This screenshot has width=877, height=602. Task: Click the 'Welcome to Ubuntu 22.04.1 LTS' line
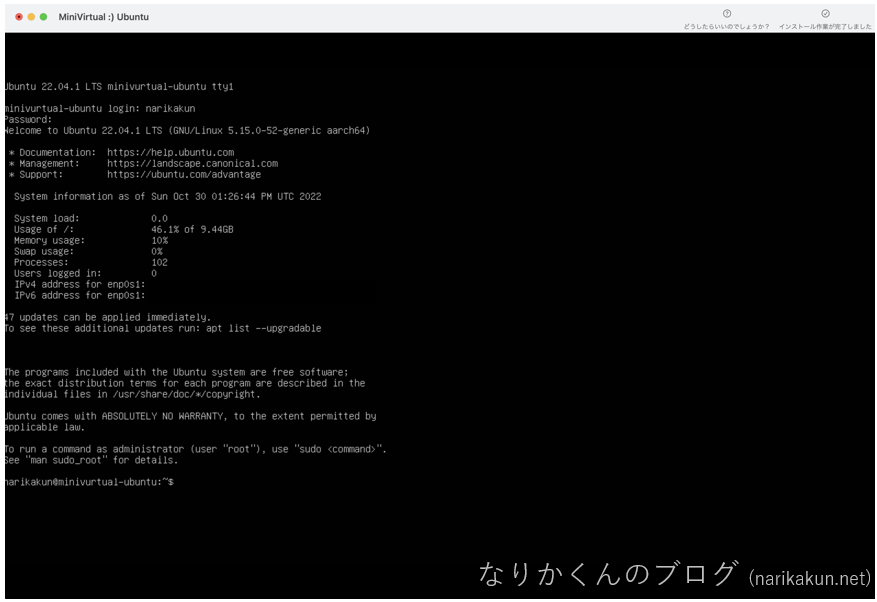187,130
